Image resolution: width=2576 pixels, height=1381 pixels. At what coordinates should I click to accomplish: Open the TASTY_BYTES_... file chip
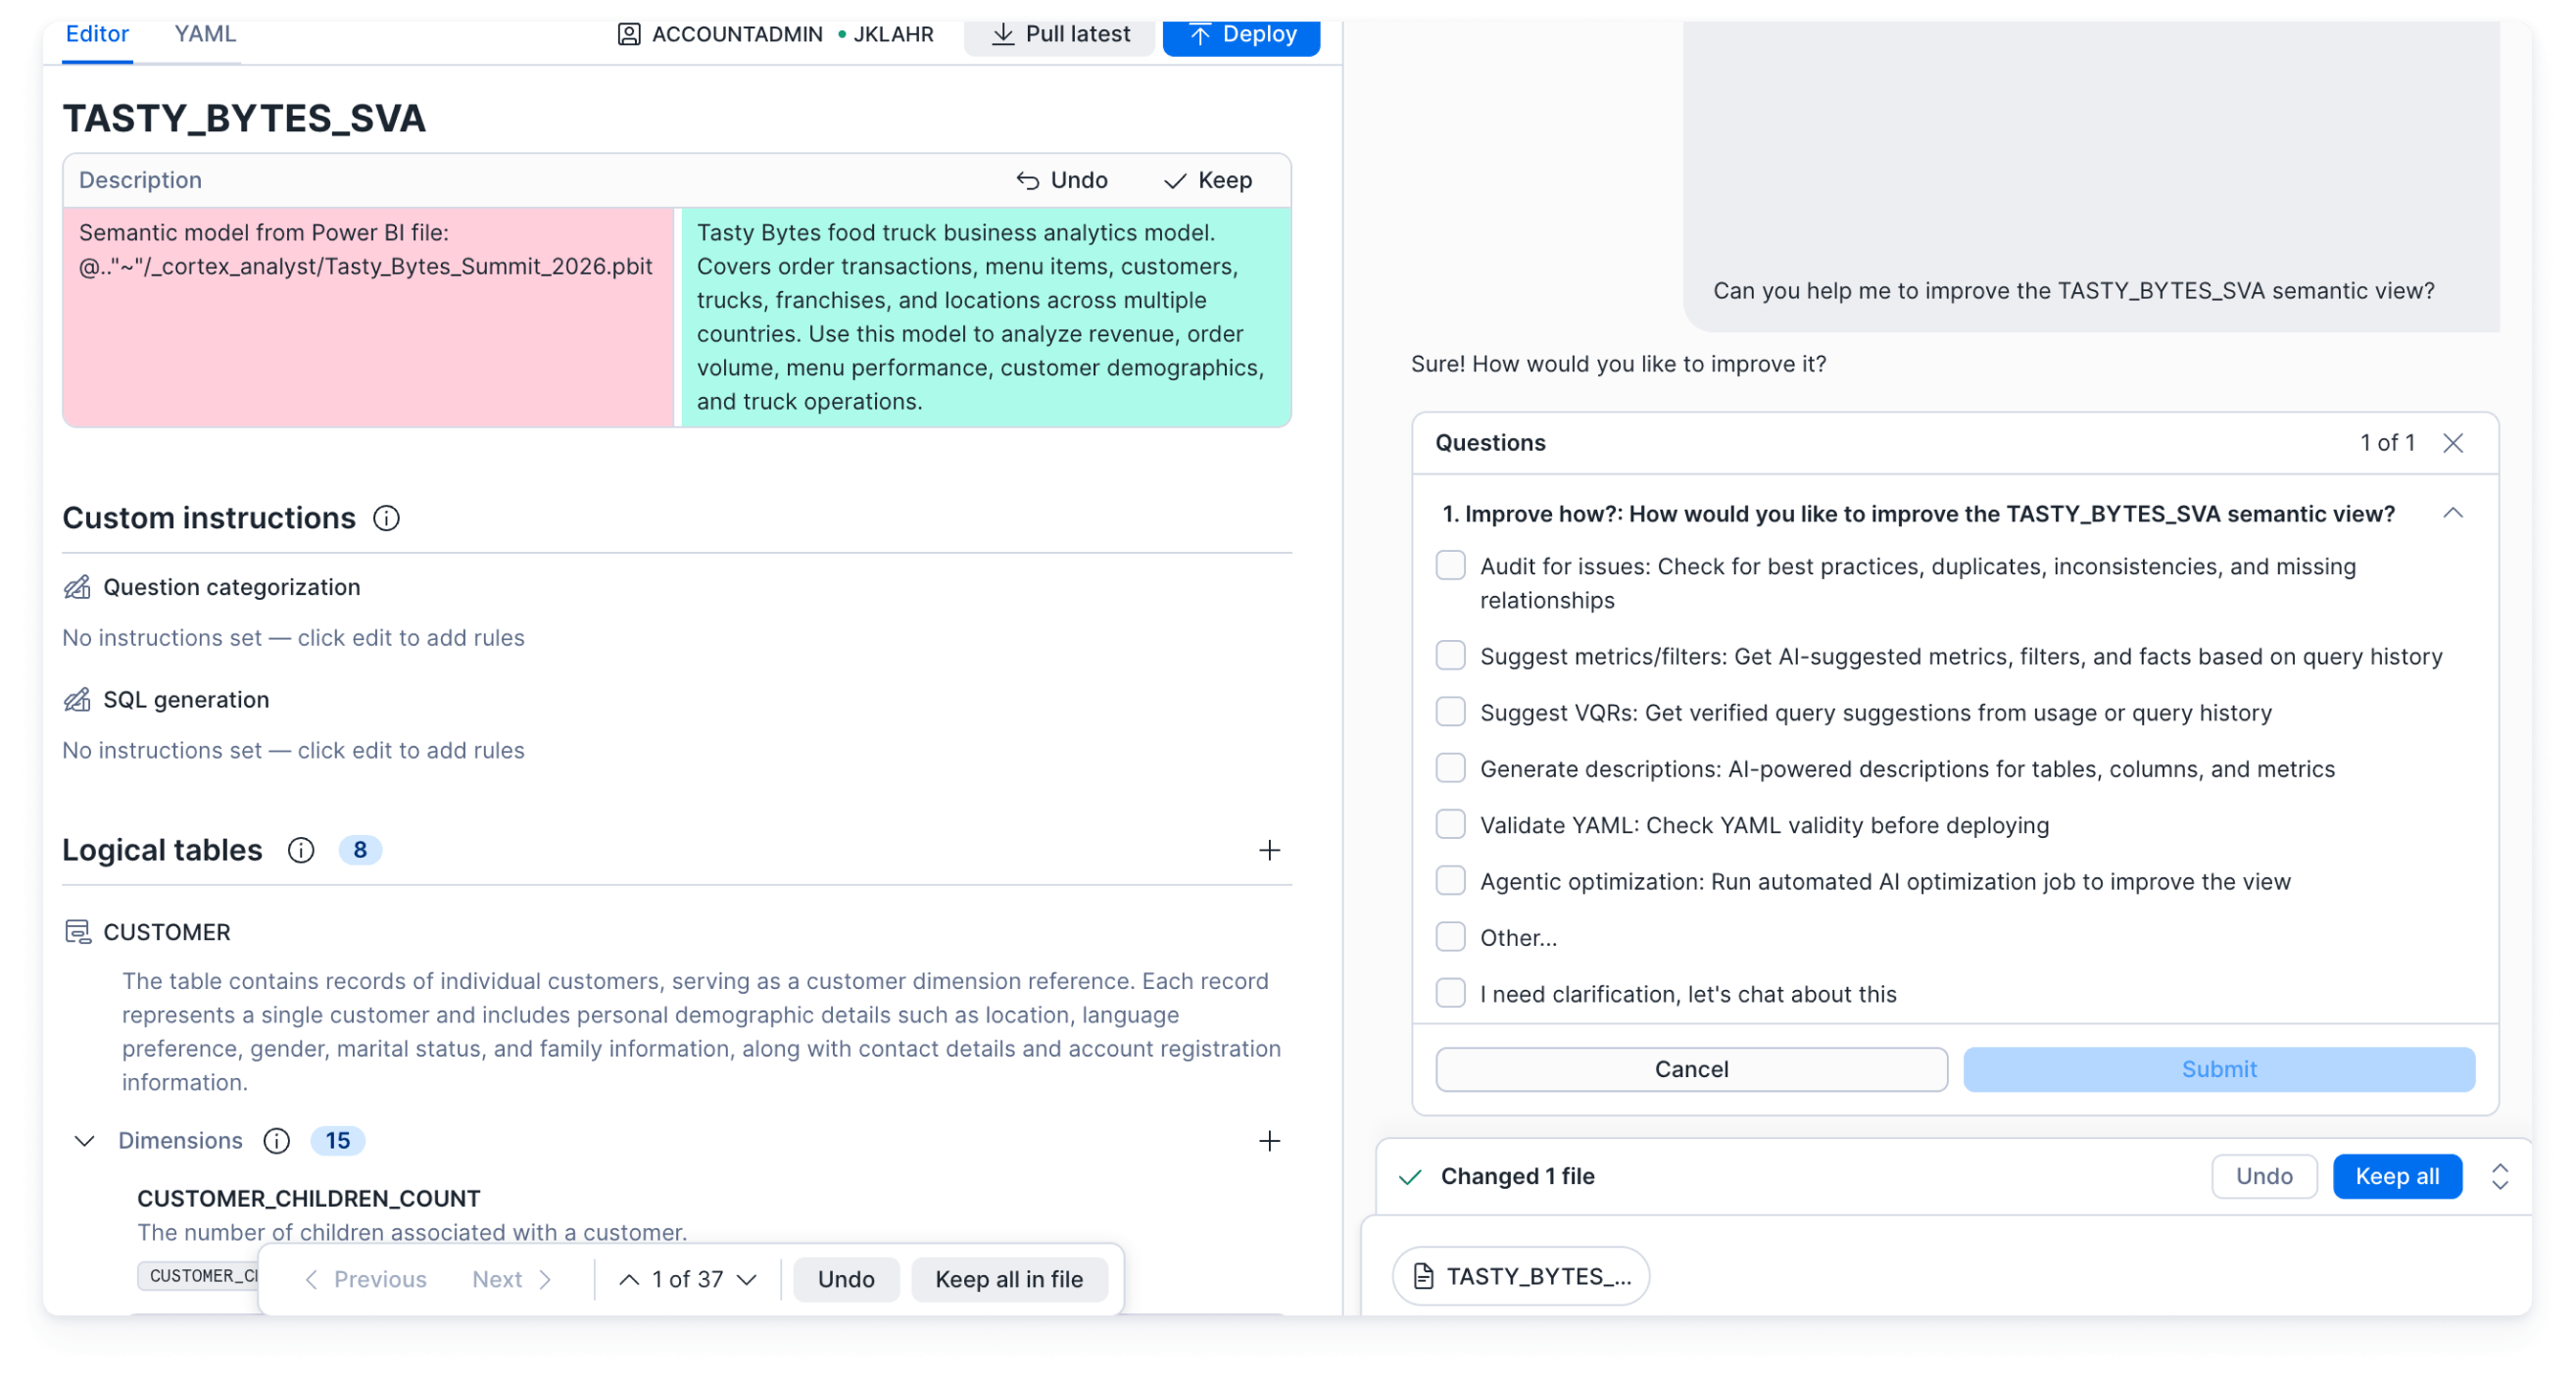click(1520, 1276)
